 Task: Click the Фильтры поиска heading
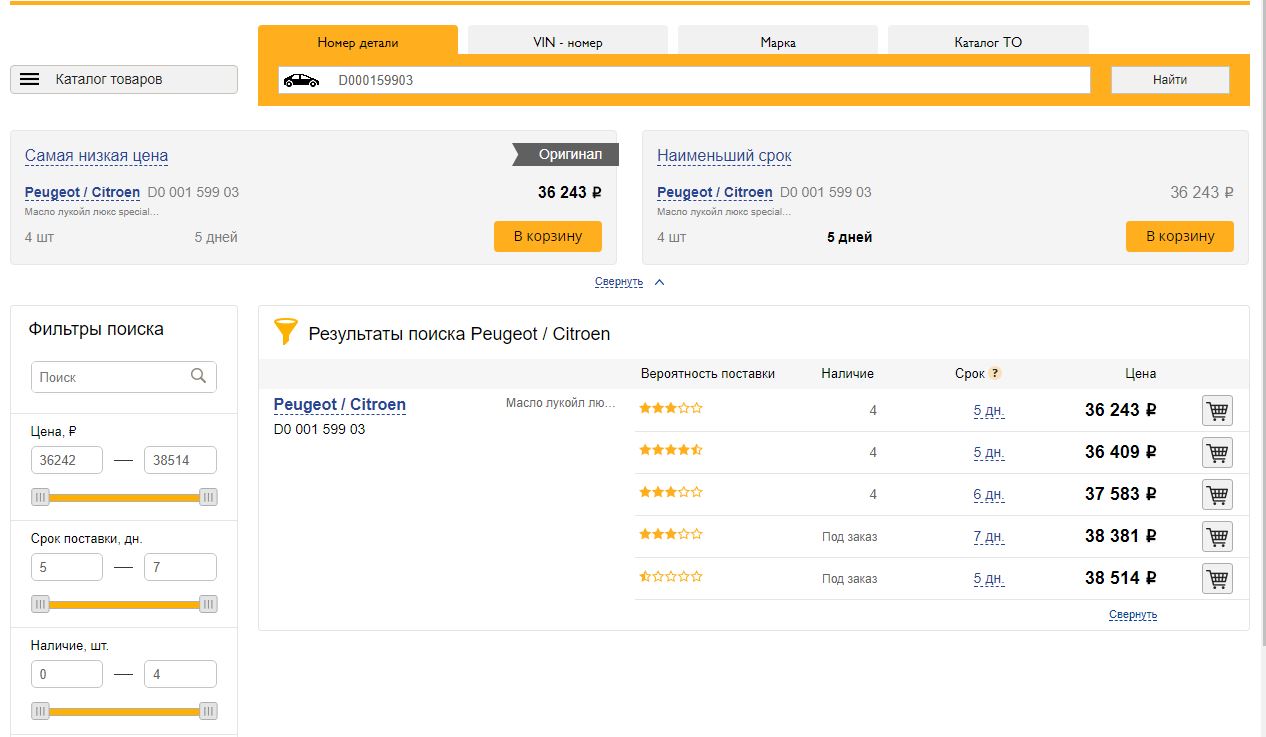96,329
